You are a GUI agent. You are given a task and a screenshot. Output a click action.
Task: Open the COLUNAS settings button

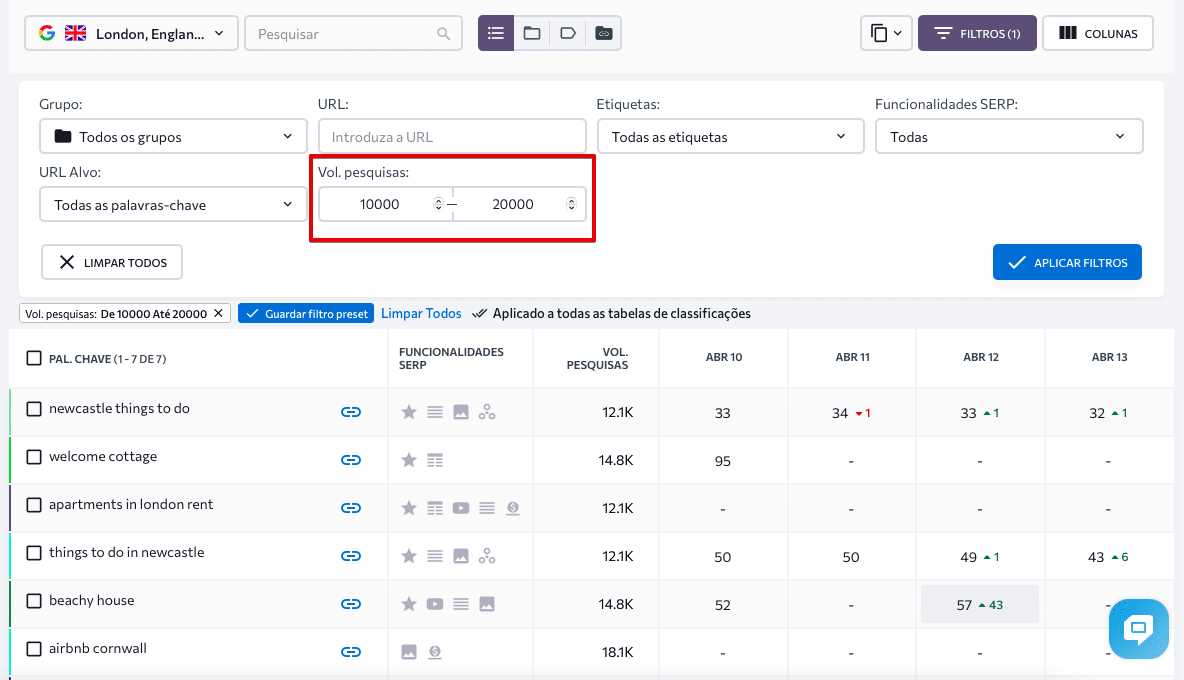(x=1098, y=33)
